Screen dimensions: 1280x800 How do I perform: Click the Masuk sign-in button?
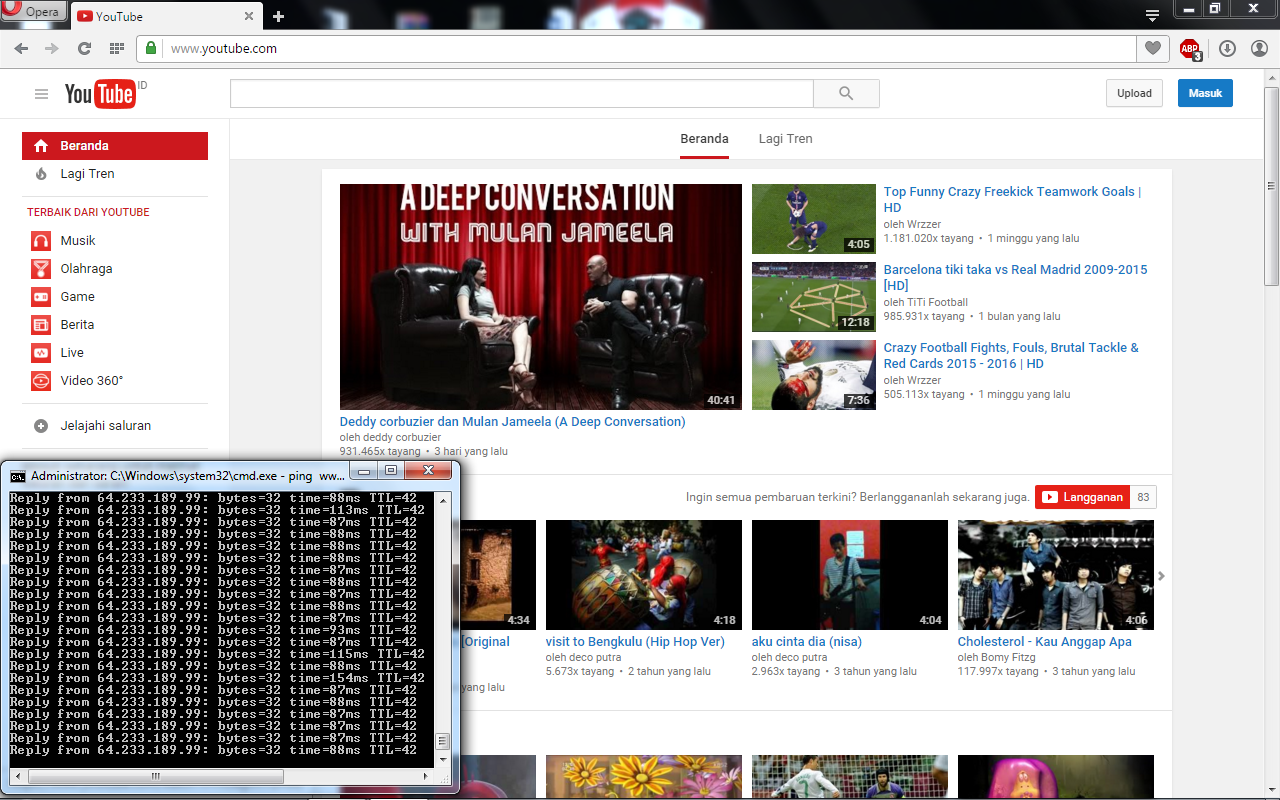pos(1205,93)
